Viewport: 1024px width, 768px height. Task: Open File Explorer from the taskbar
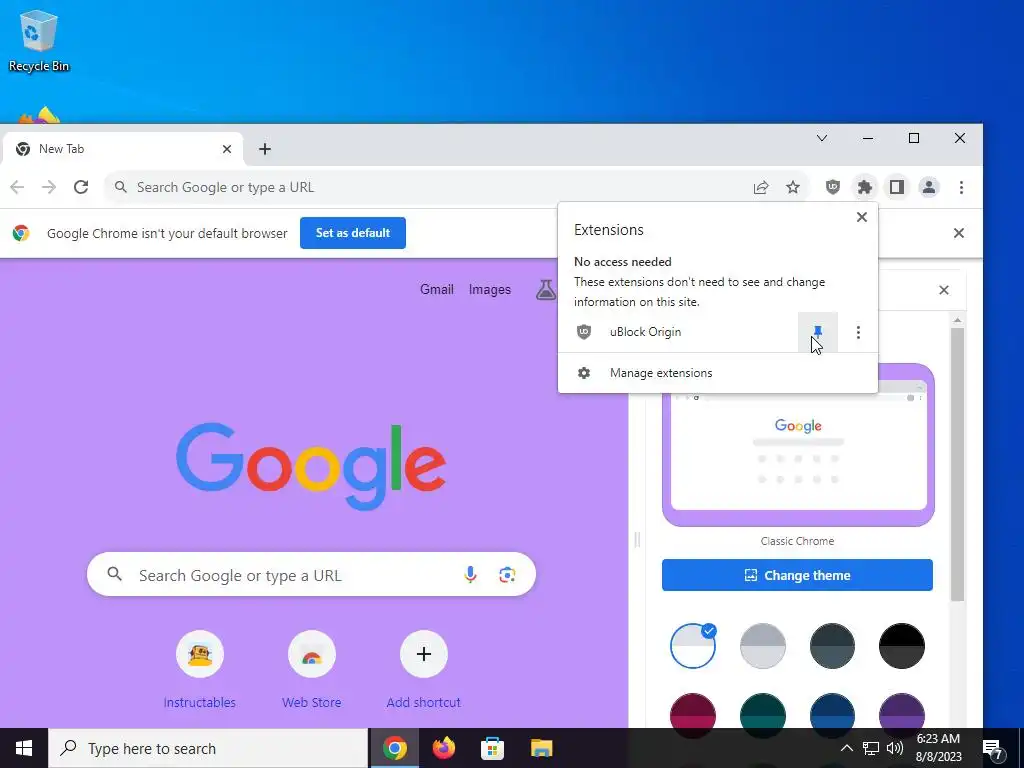coord(541,748)
